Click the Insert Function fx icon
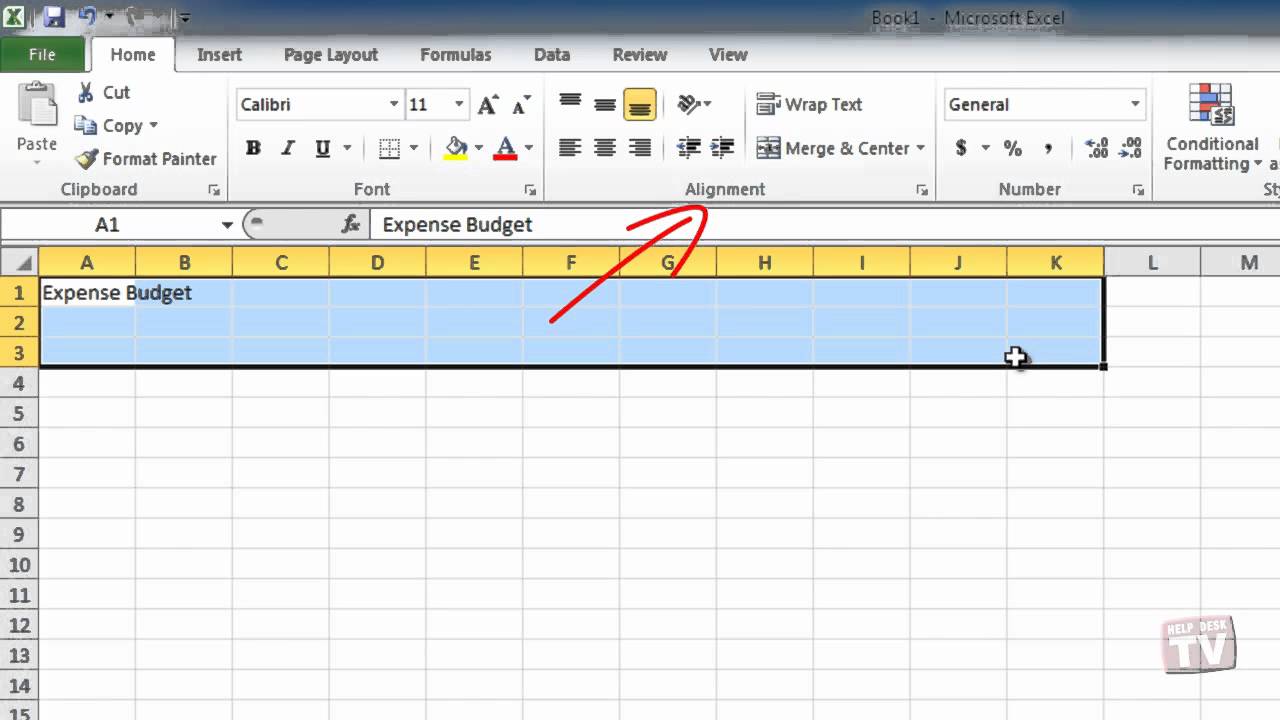 coord(350,224)
